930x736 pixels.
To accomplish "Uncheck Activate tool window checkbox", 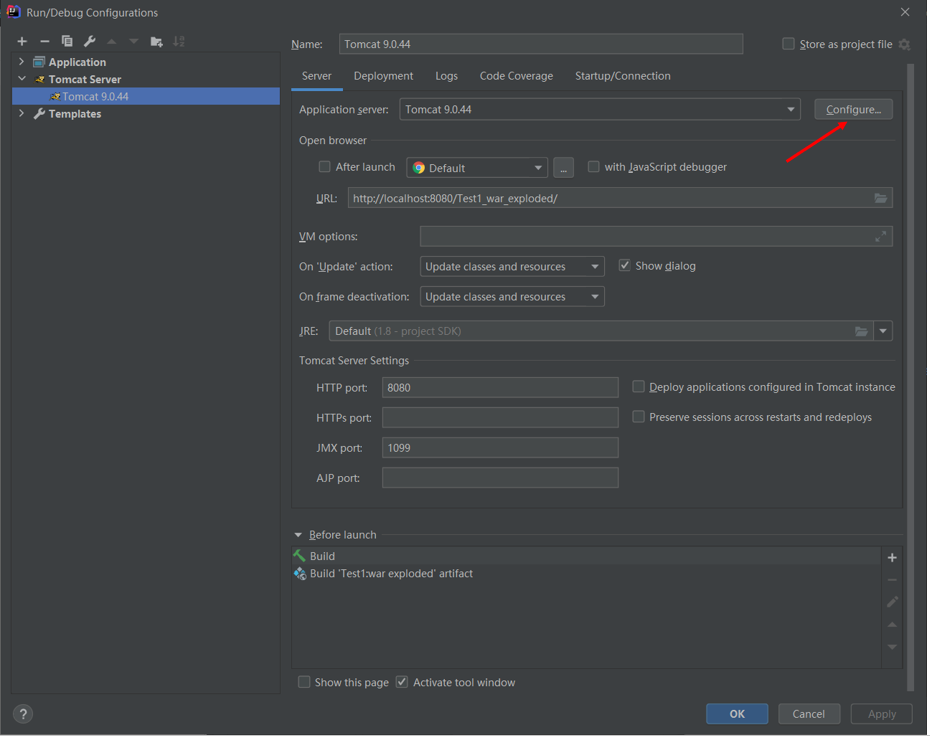I will click(x=402, y=682).
